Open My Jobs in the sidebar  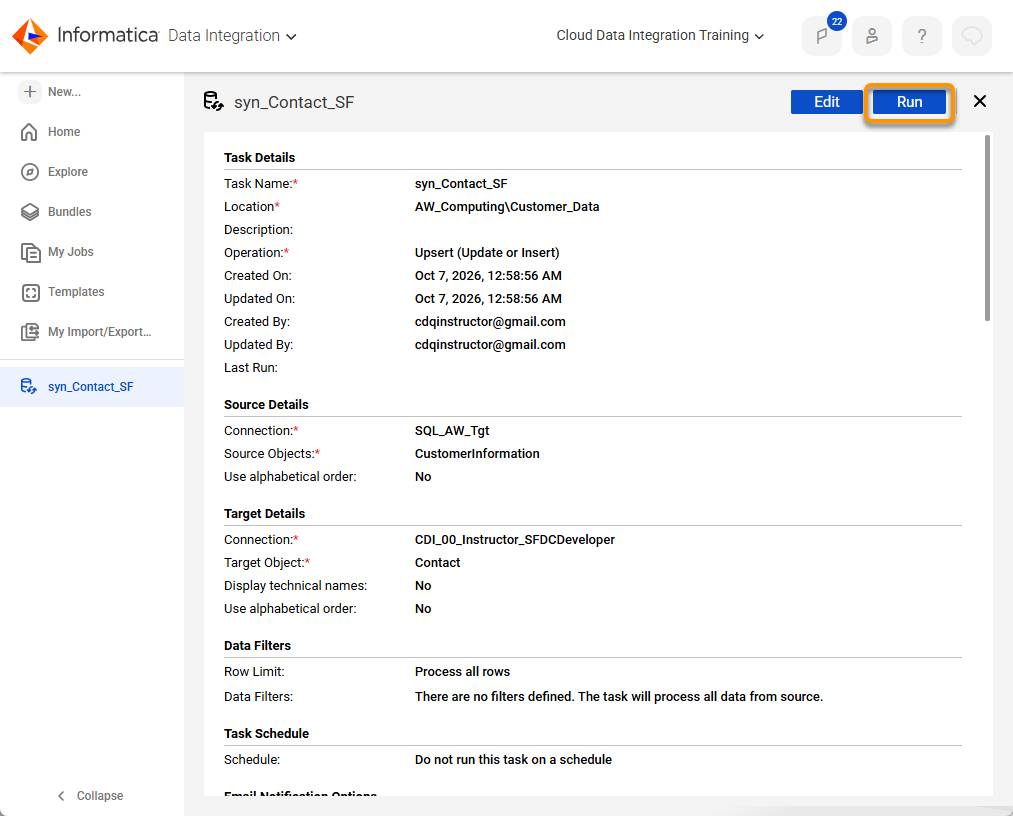point(70,252)
